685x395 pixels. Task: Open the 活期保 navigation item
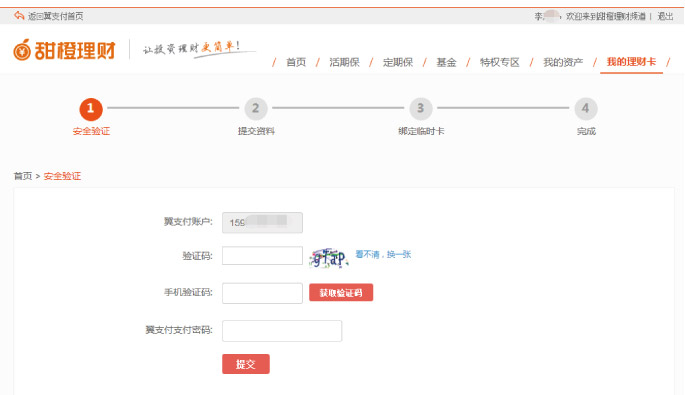(x=344, y=62)
